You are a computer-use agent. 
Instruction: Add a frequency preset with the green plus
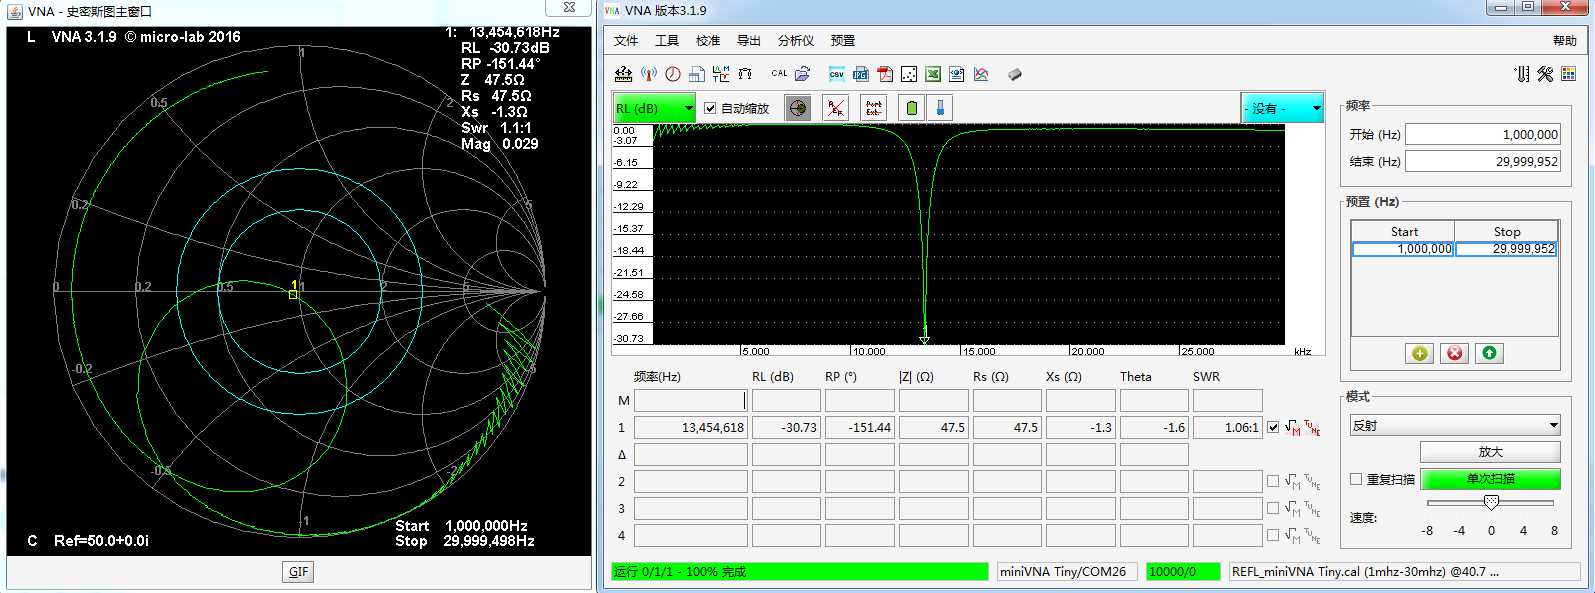click(x=1420, y=353)
